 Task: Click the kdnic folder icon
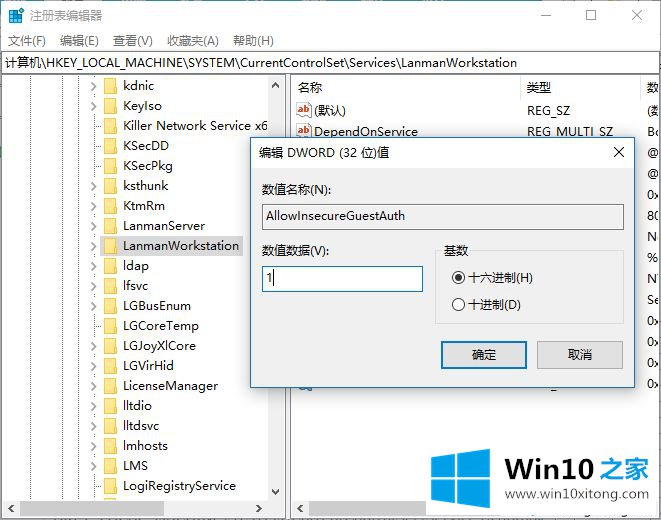(110, 86)
